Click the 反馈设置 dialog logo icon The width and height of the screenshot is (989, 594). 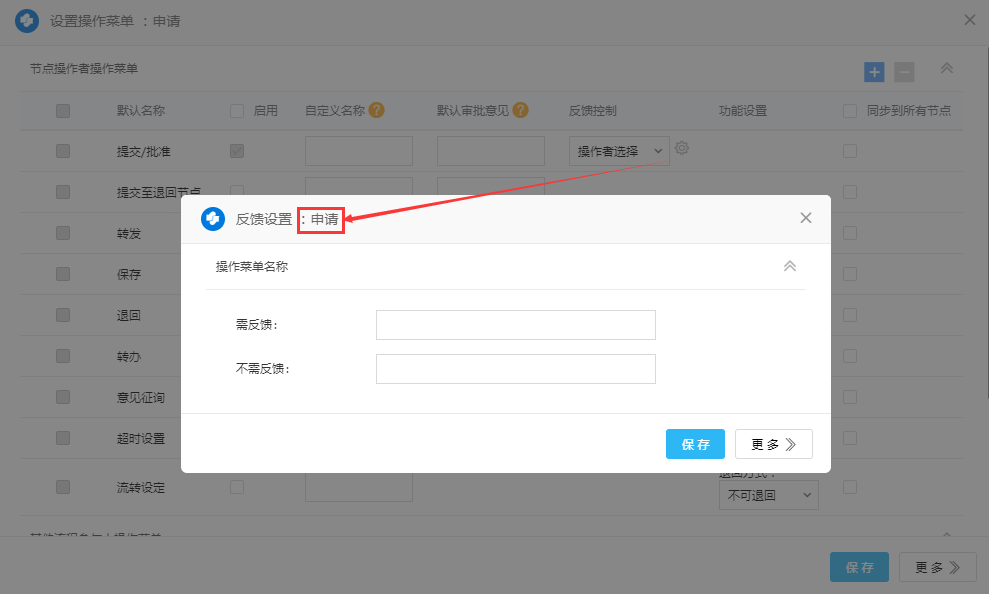(x=212, y=219)
